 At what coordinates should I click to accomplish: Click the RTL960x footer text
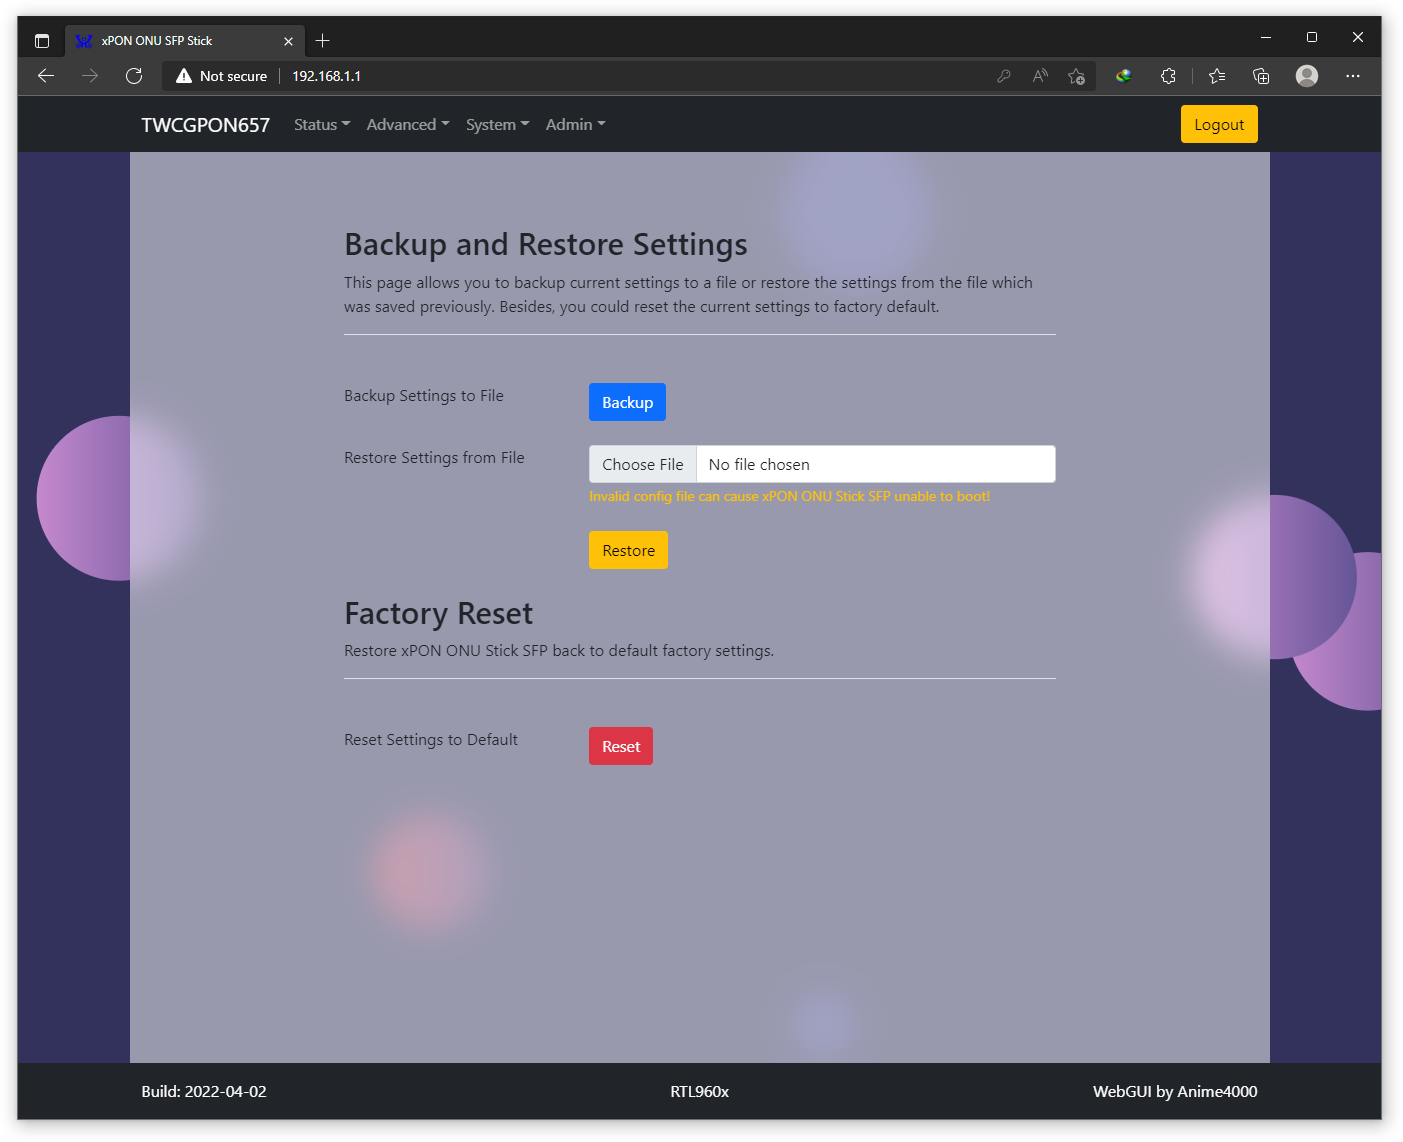pos(699,1091)
